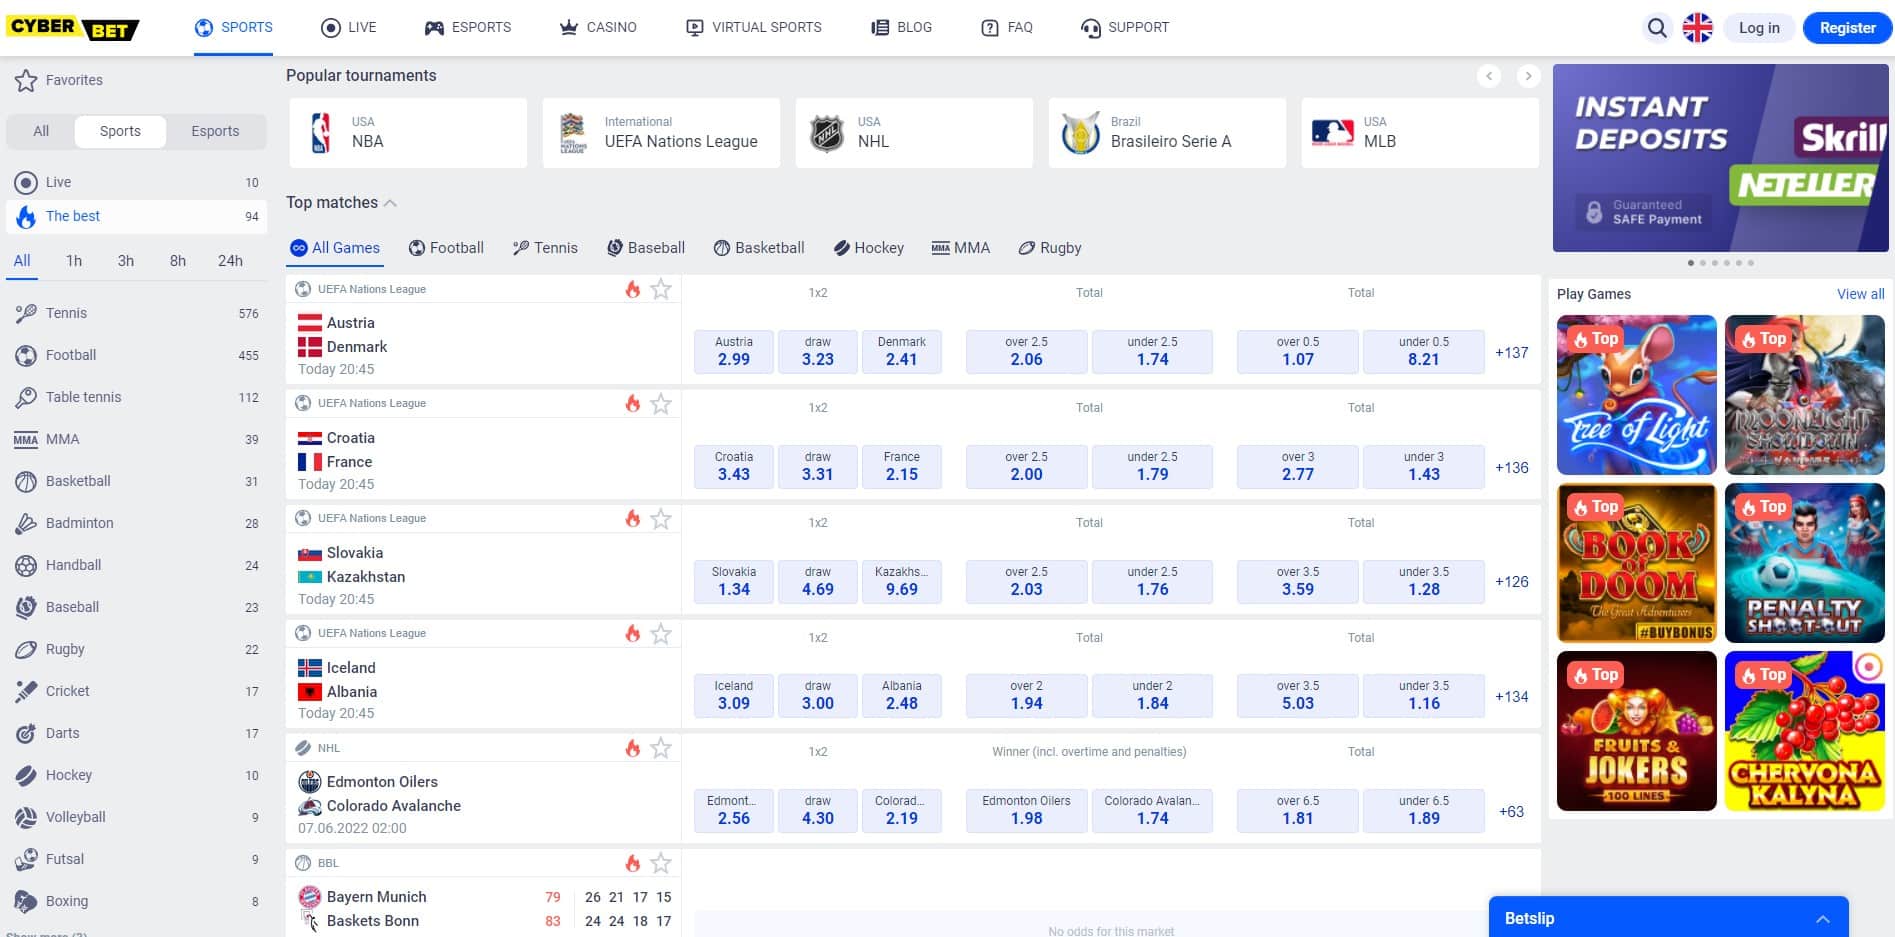
Task: Open Boxing category in sidebar
Action: pos(137,901)
